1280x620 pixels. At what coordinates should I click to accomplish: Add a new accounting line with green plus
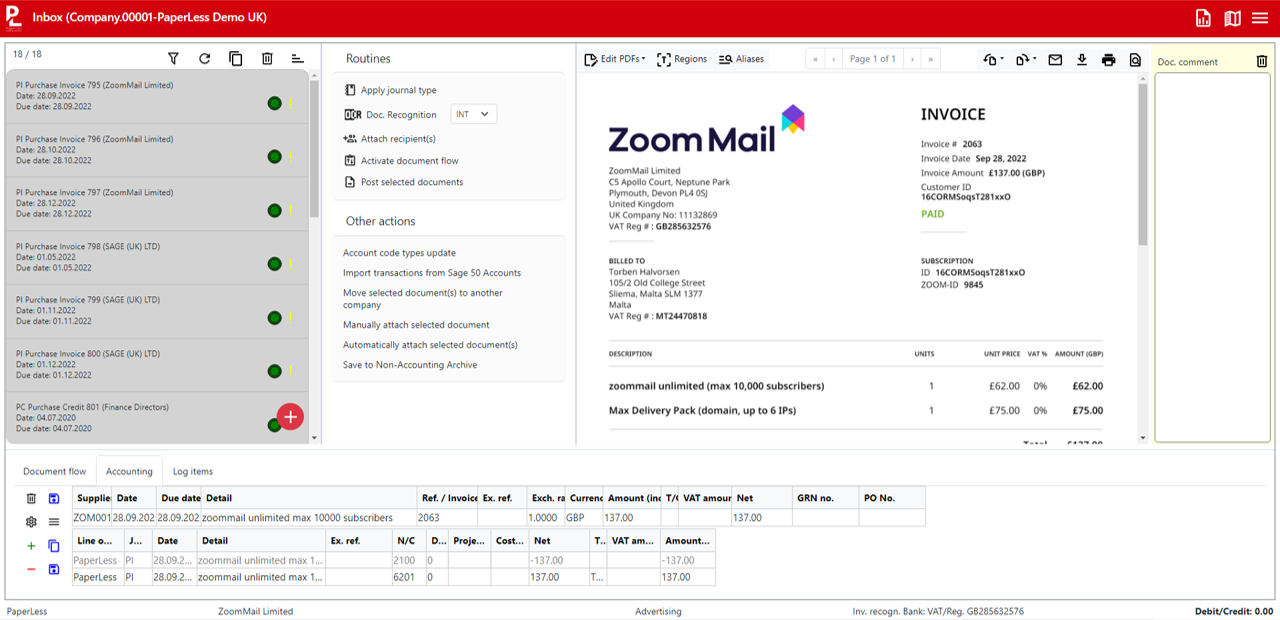pyautogui.click(x=31, y=546)
